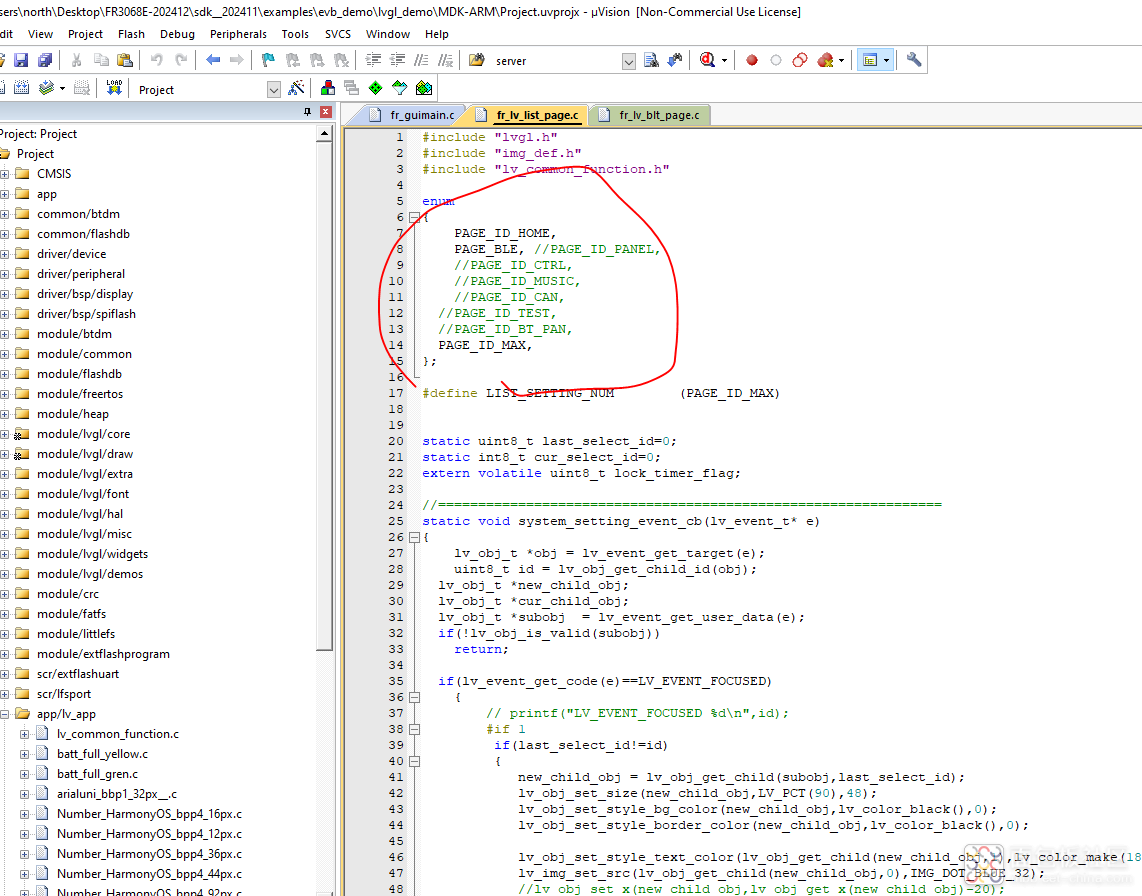
Task: Click project tree scrollbar up arrow
Action: point(325,134)
